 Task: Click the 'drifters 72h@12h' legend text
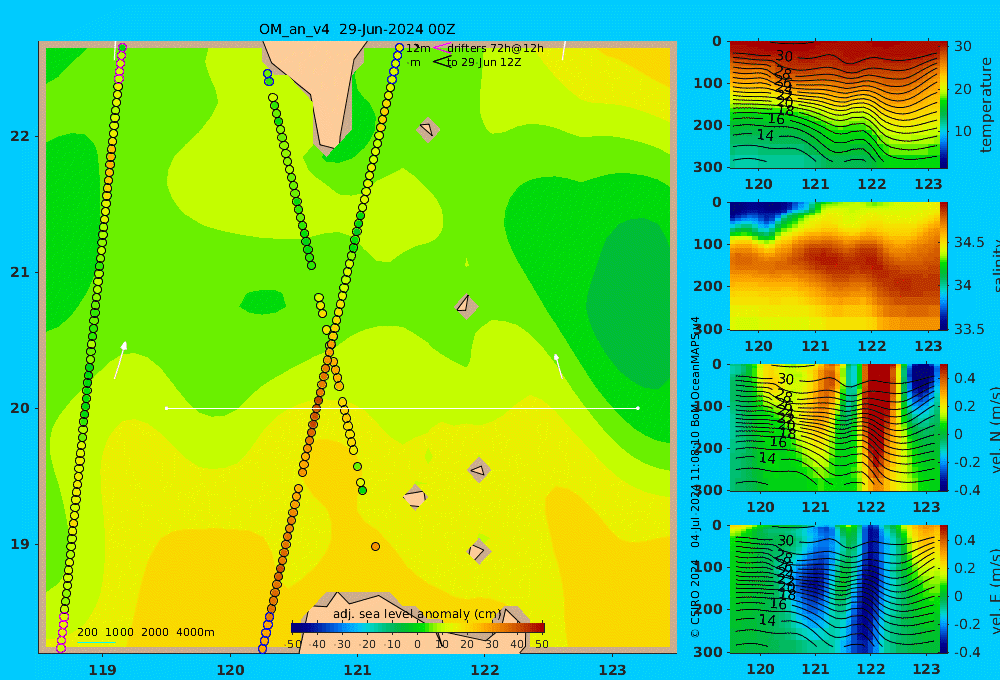tap(496, 48)
